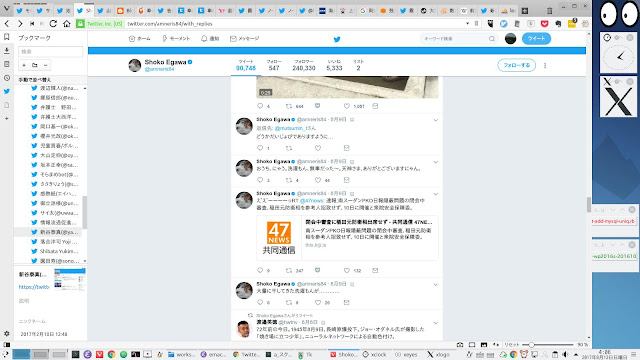Open the History panel clock icon

point(7,78)
